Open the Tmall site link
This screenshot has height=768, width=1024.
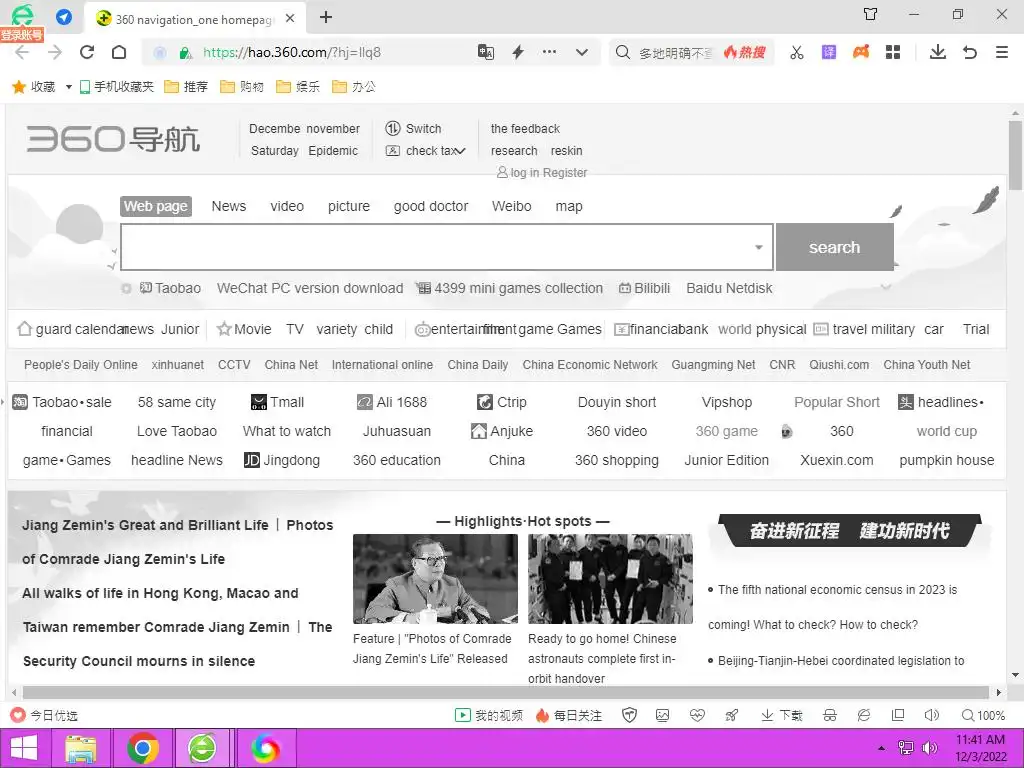[x=278, y=402]
